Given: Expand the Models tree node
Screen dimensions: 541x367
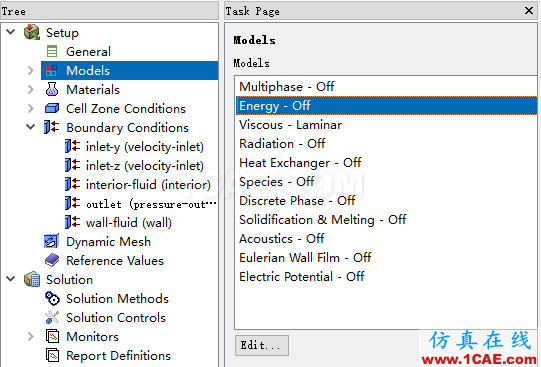Looking at the screenshot, I should coord(31,70).
